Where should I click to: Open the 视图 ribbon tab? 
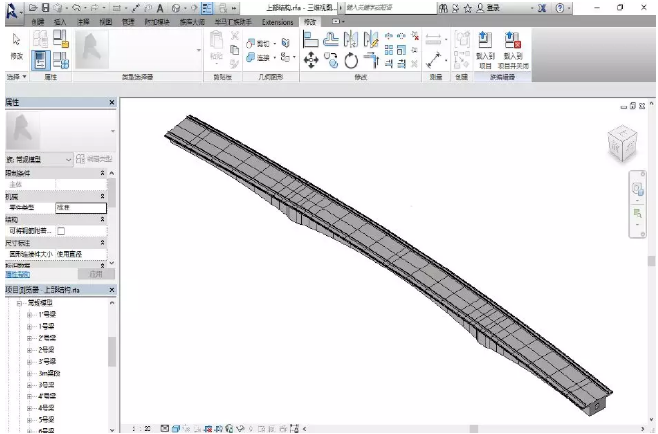105,22
